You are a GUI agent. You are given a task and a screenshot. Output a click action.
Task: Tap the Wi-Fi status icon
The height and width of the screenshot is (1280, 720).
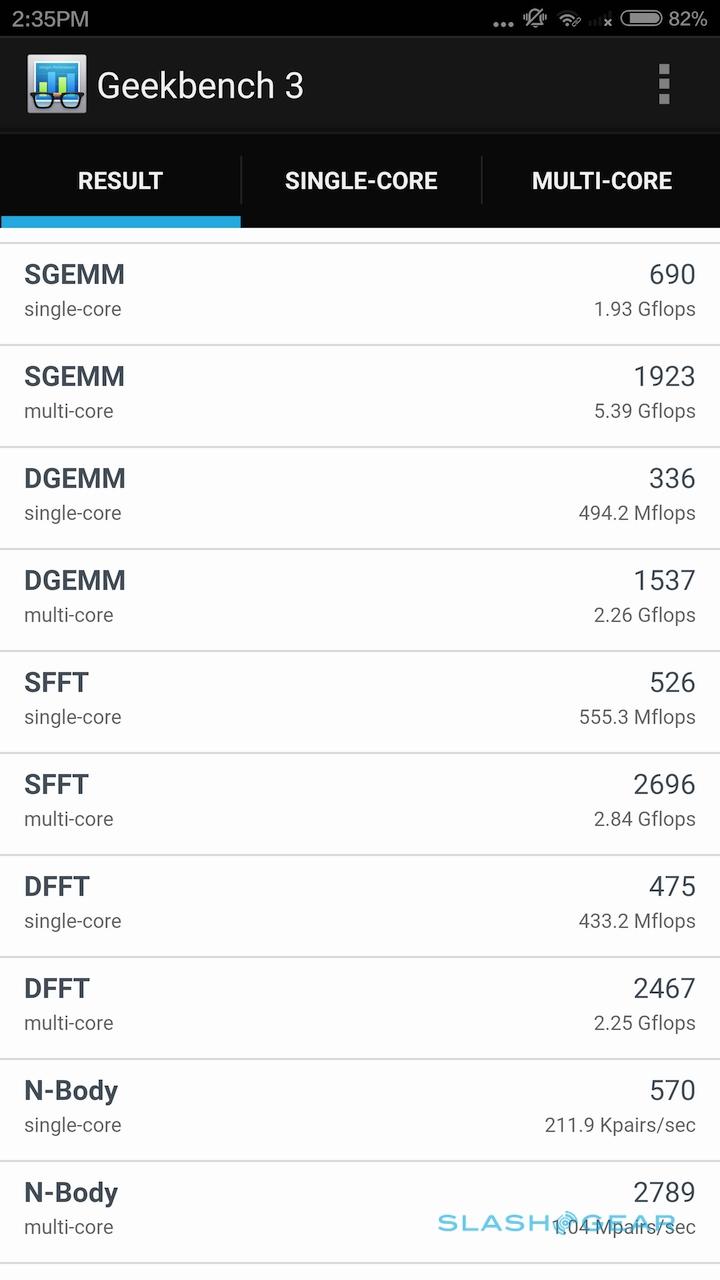pyautogui.click(x=569, y=18)
